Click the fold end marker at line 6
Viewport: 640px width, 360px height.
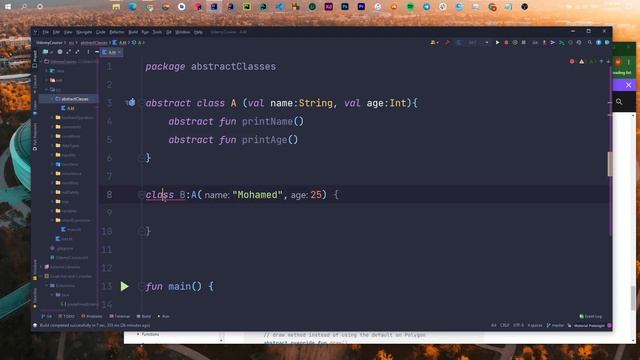pos(141,158)
